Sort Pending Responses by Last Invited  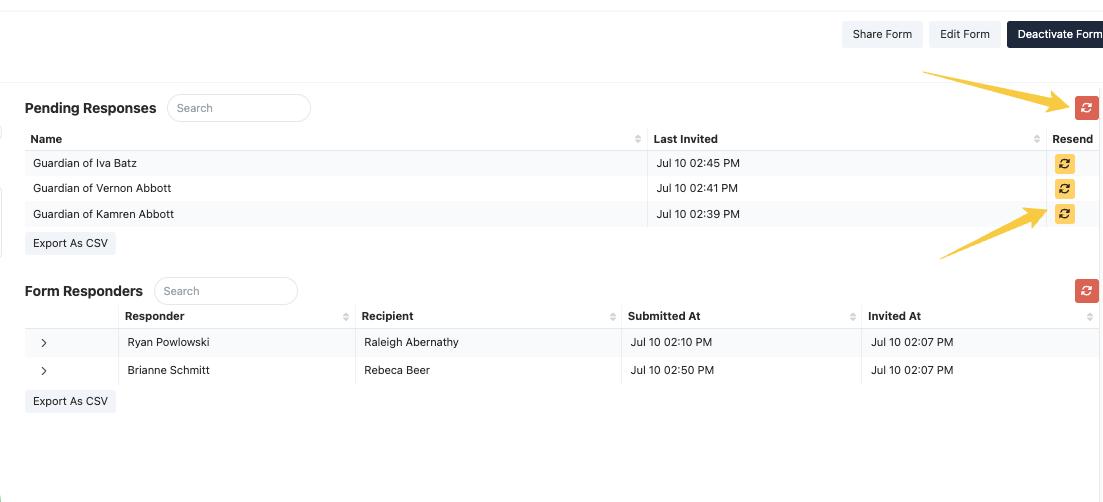click(x=1036, y=139)
